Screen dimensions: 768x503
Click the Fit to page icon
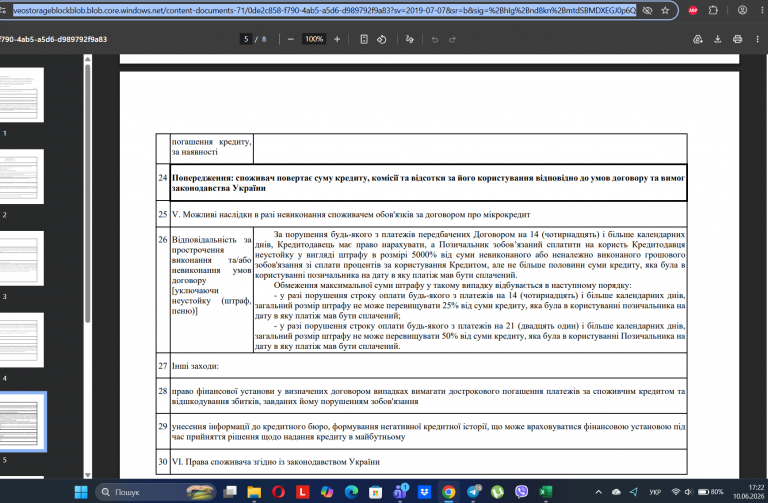click(364, 39)
